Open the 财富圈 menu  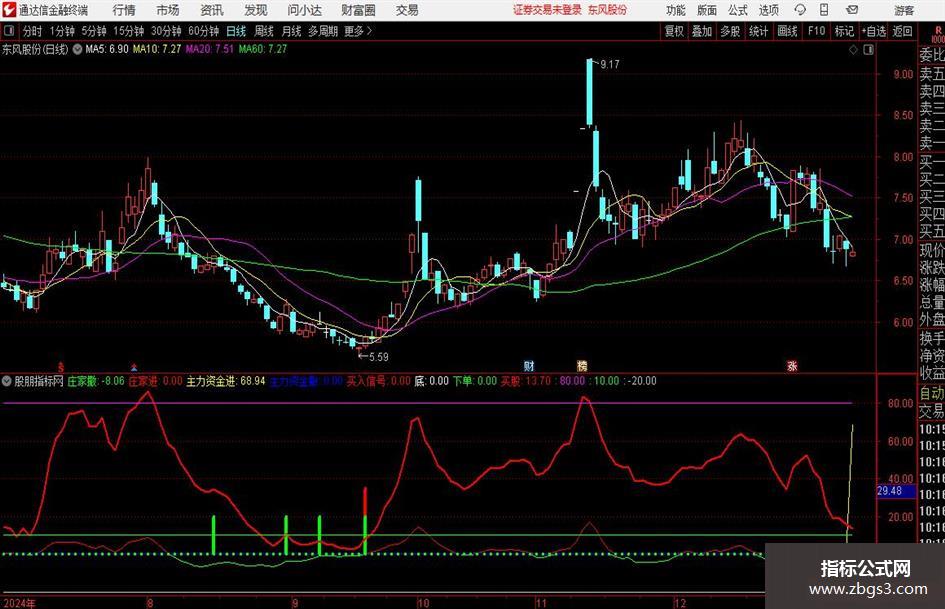[358, 10]
